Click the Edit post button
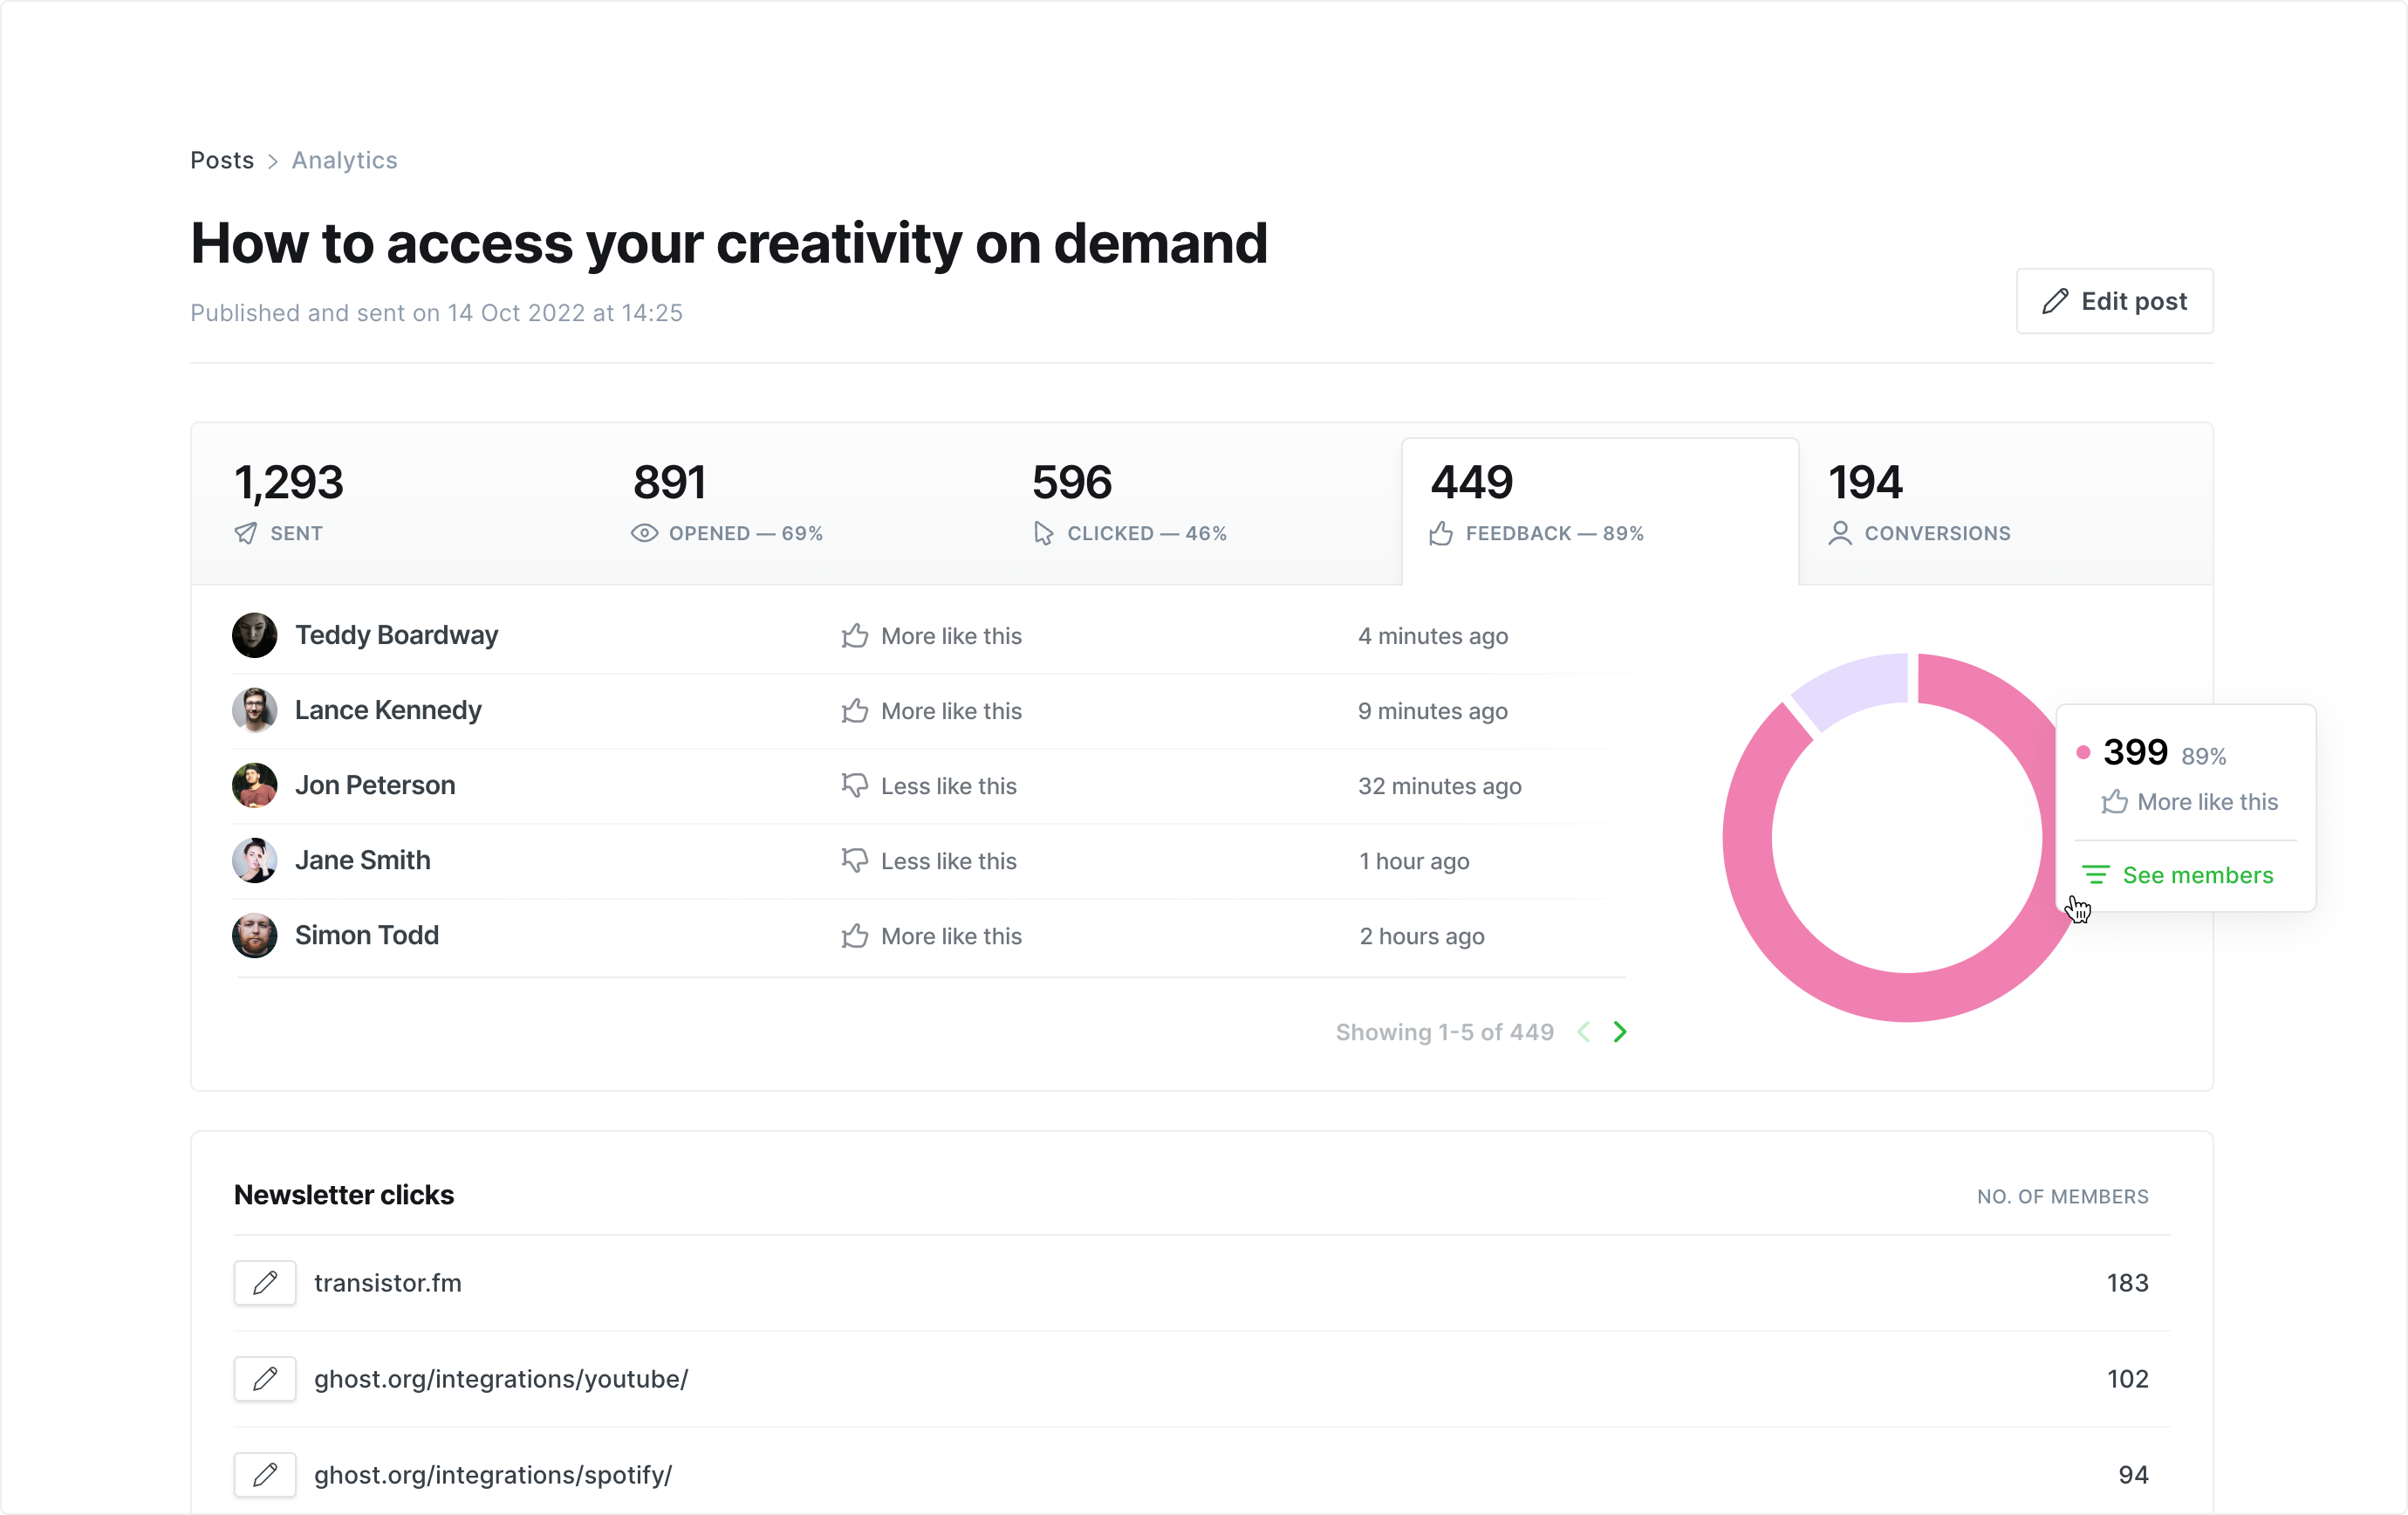Image resolution: width=2408 pixels, height=1515 pixels. tap(2114, 301)
